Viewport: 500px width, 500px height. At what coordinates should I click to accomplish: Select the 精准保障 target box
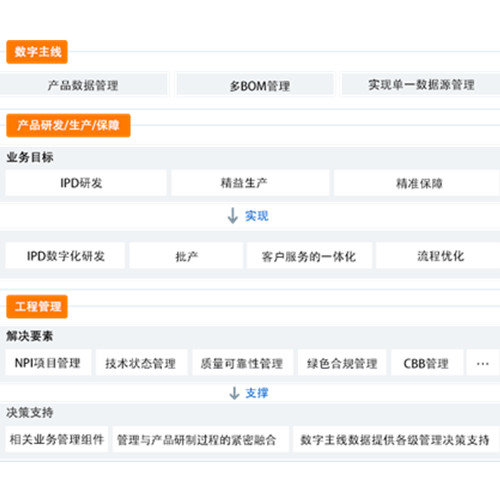[417, 183]
